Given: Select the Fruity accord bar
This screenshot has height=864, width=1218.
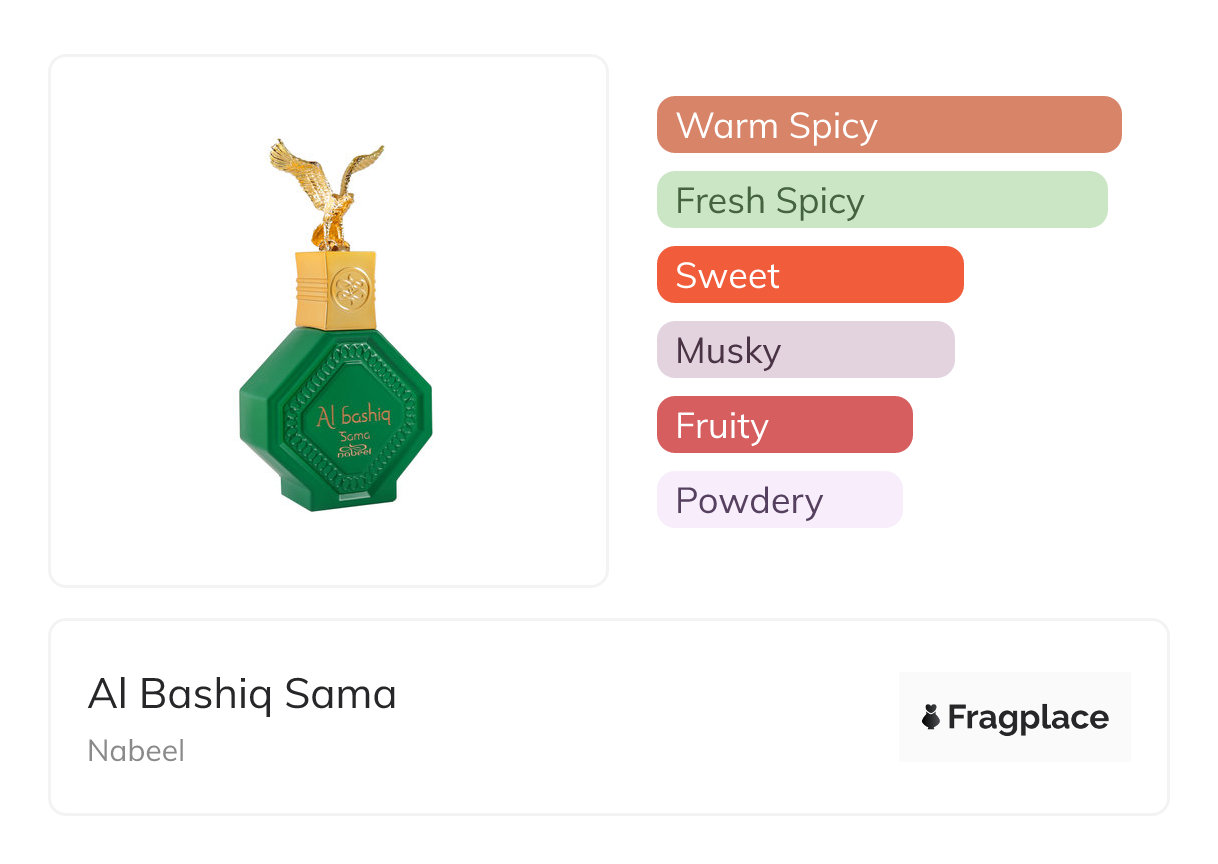Looking at the screenshot, I should (784, 425).
